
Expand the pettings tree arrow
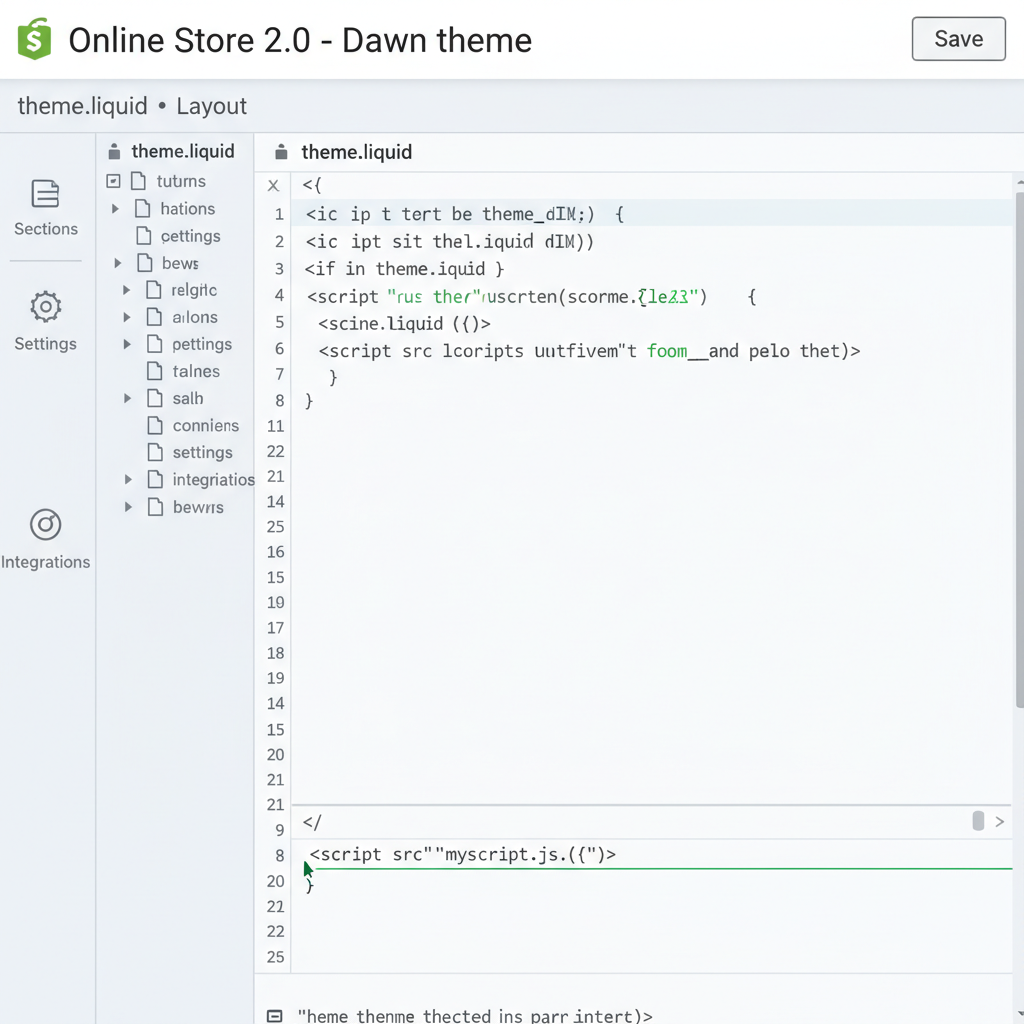(127, 344)
